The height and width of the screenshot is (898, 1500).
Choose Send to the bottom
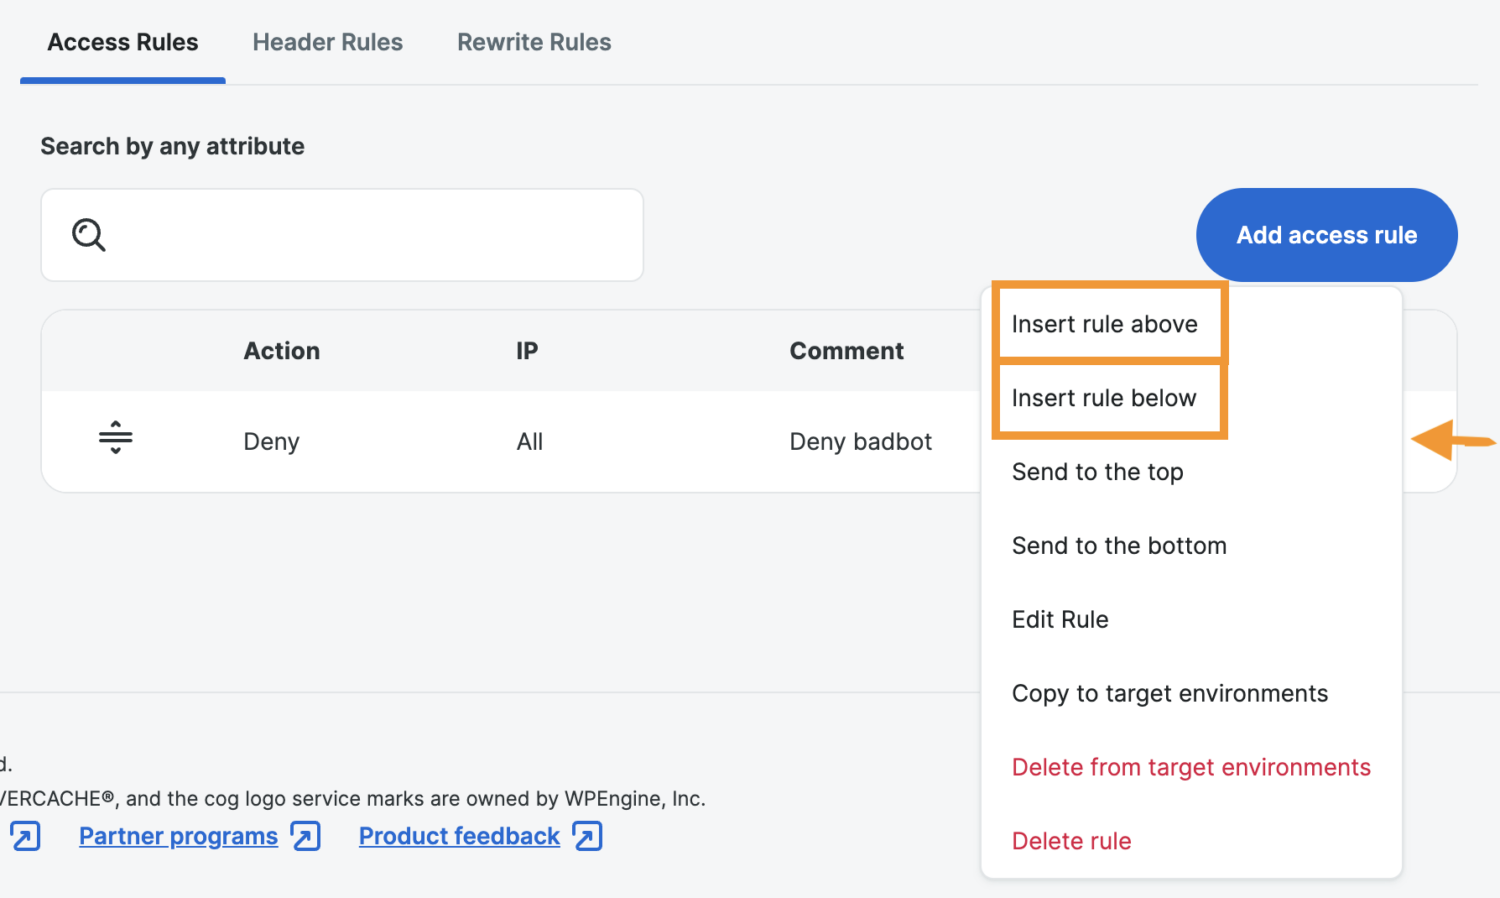[1119, 545]
